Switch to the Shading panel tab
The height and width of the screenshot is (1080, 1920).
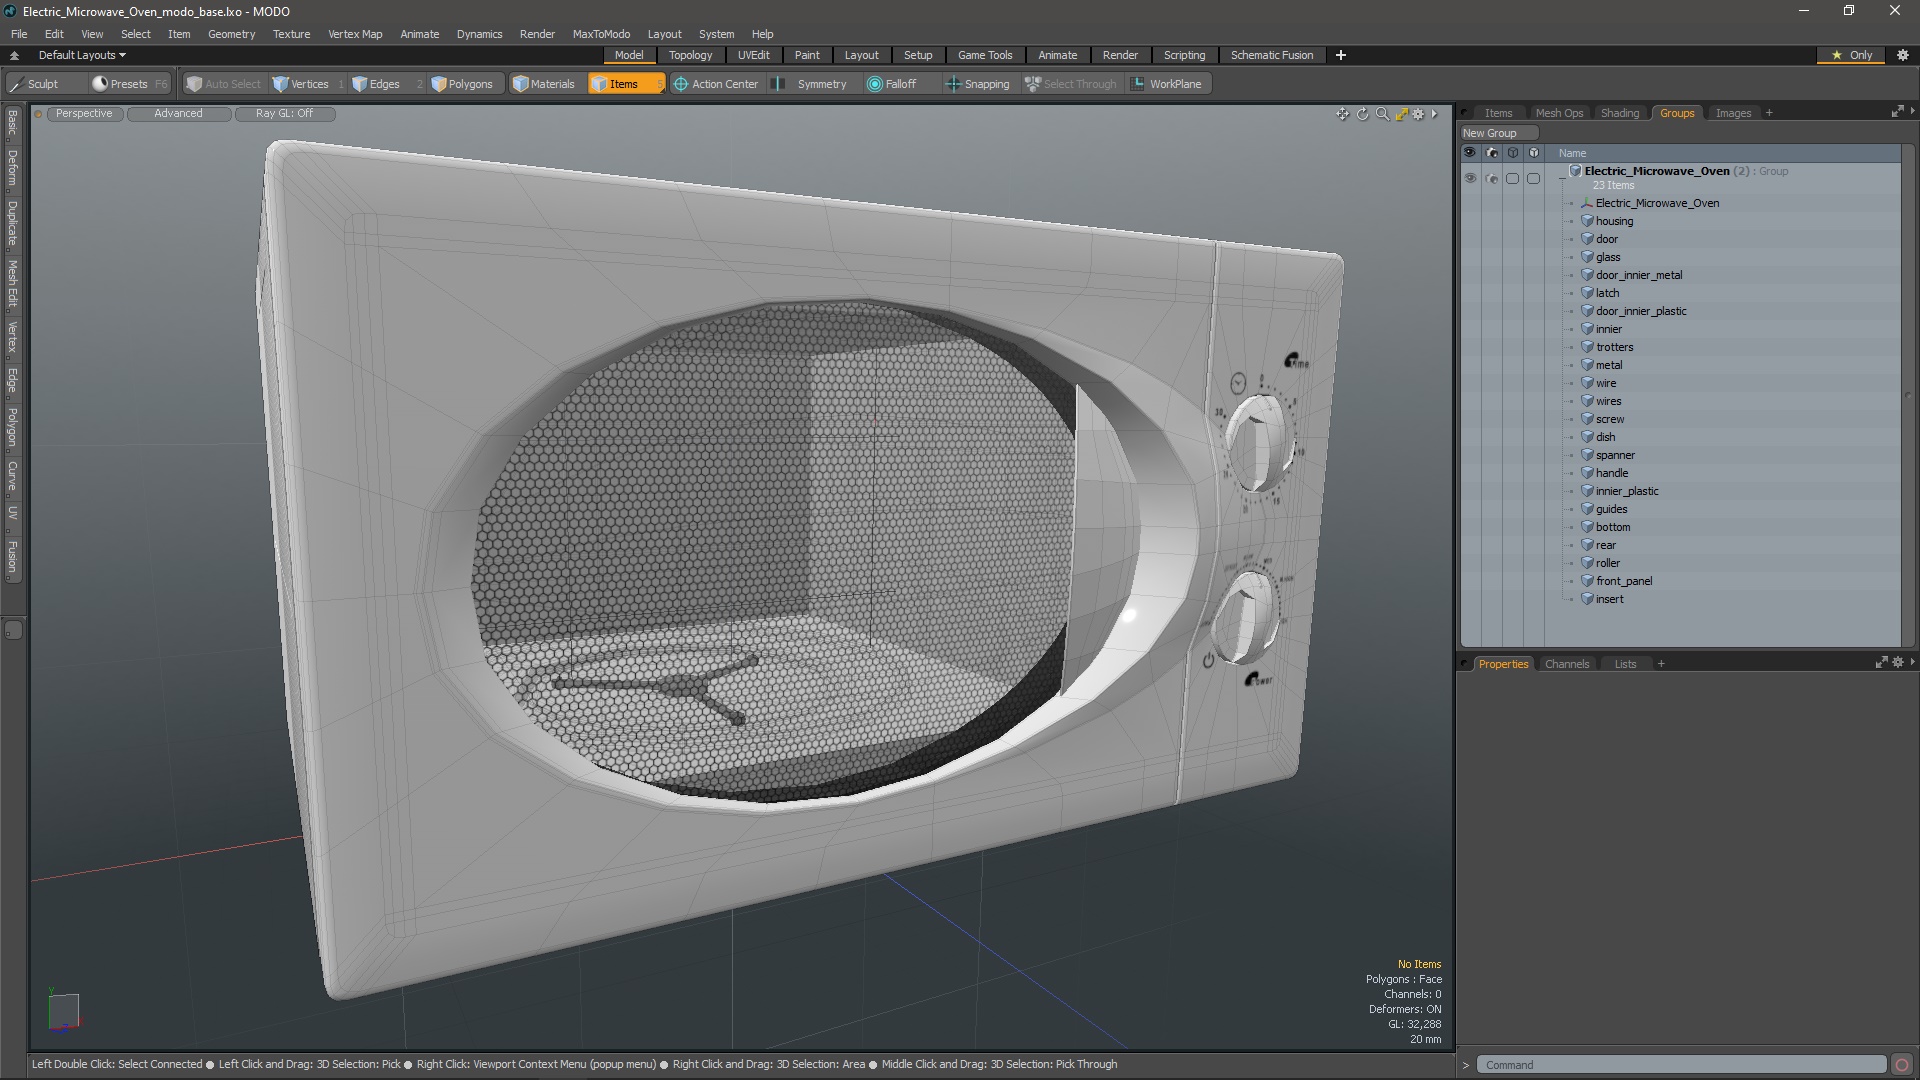1619,112
